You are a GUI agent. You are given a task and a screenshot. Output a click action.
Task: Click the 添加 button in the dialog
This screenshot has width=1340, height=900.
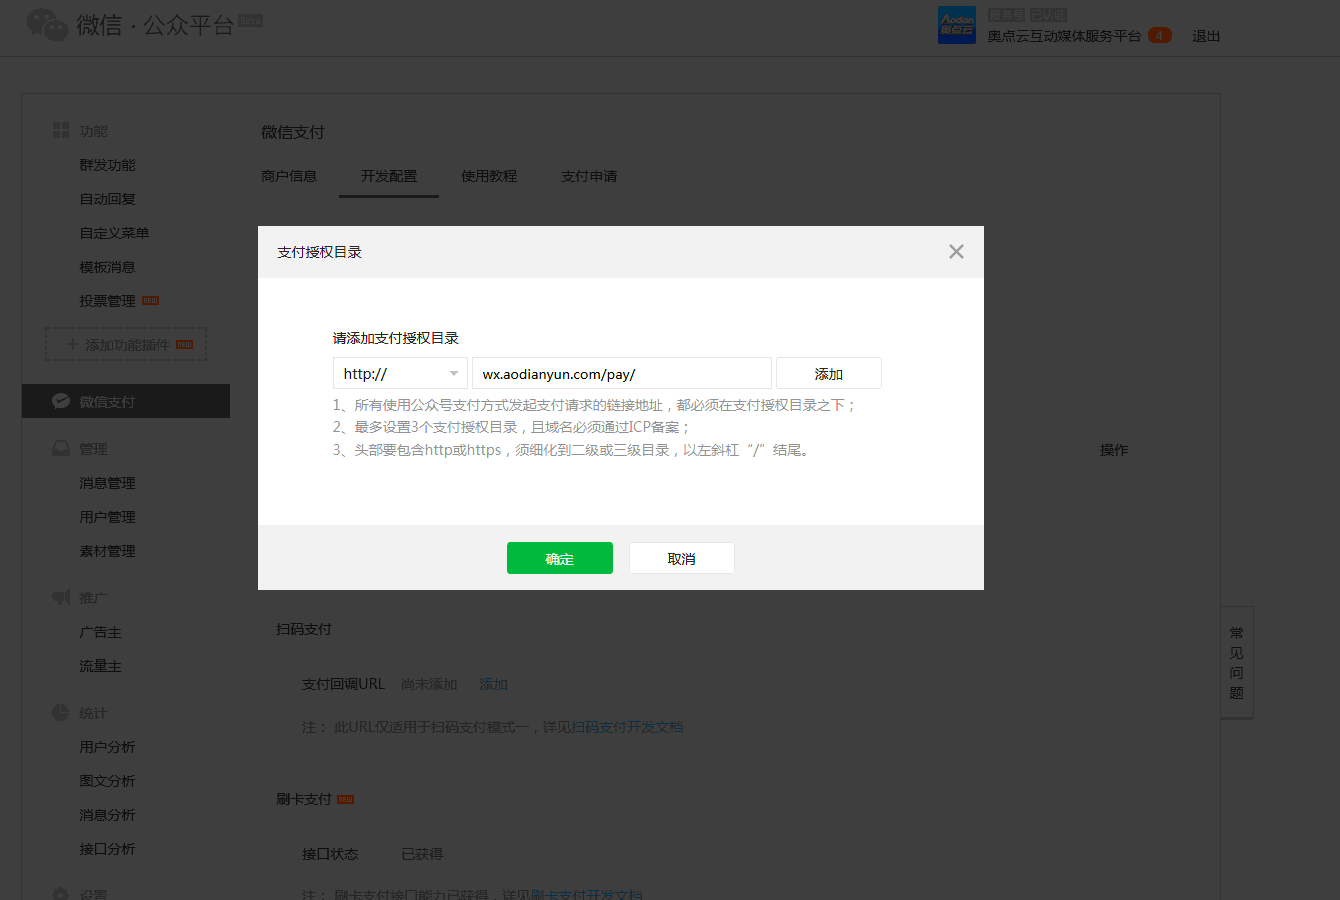click(x=829, y=373)
